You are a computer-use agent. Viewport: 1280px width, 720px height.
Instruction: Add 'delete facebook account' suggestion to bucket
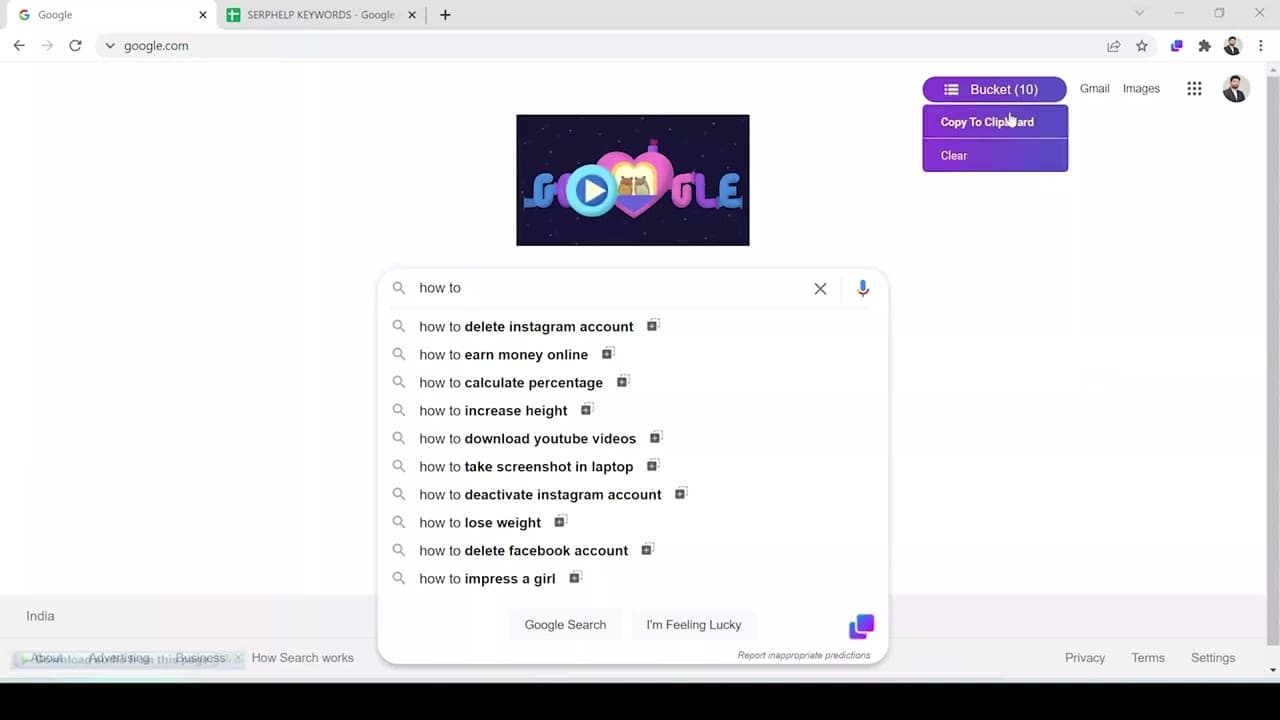[647, 550]
